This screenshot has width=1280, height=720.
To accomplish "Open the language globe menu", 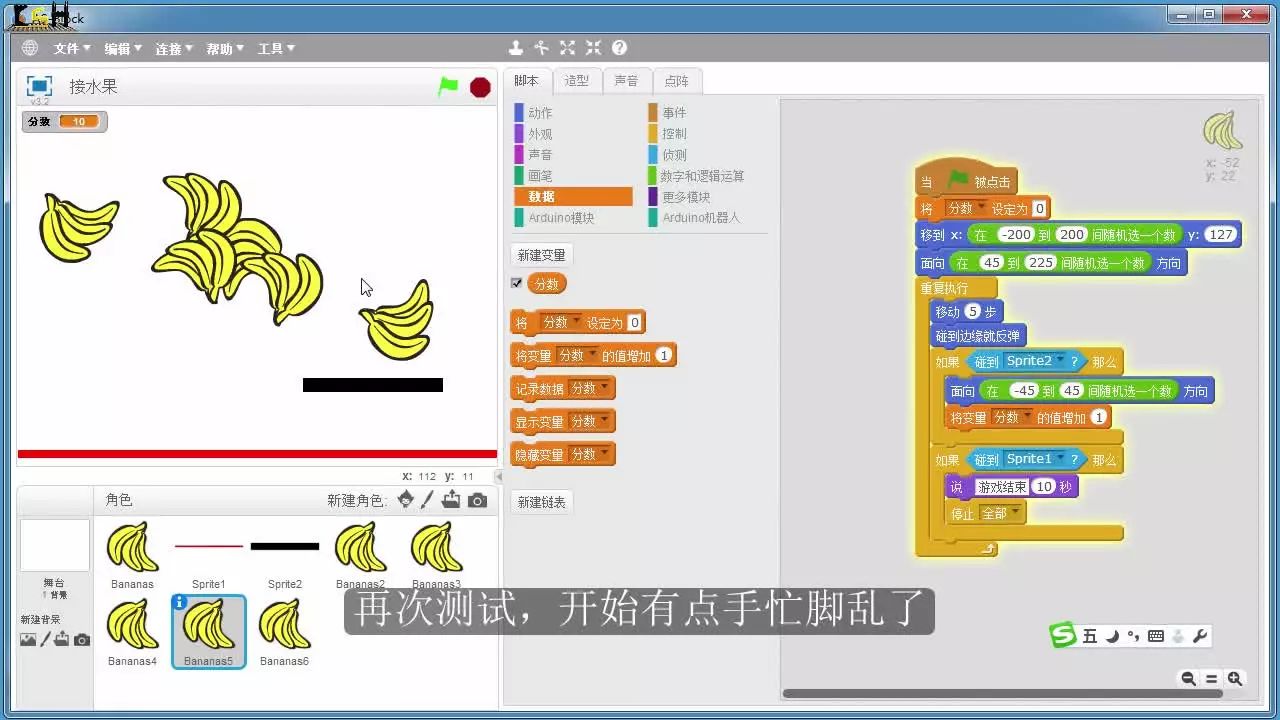I will tap(29, 48).
